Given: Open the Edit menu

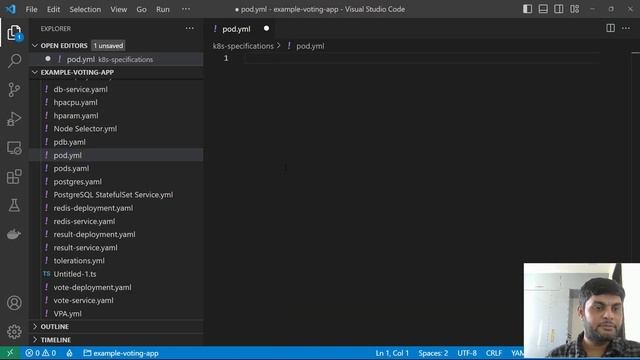Looking at the screenshot, I should 53,9.
